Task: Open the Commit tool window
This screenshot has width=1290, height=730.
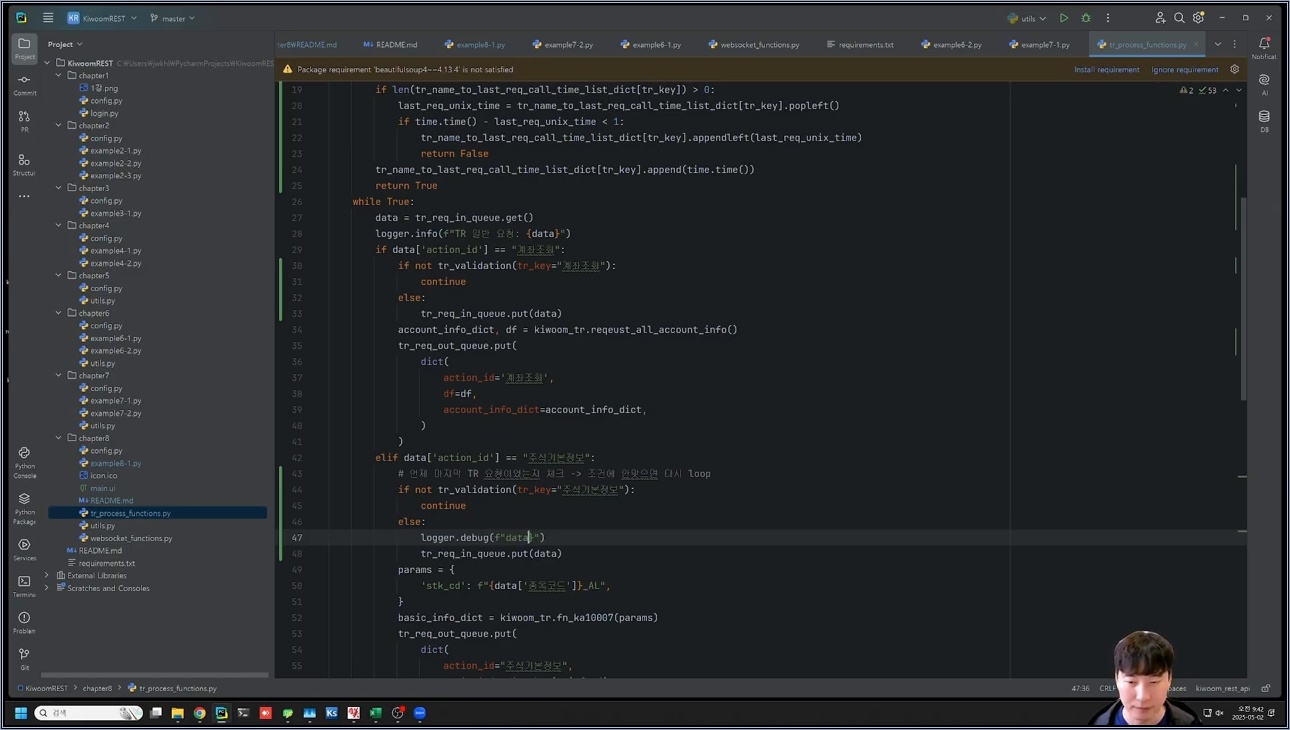Action: tap(24, 85)
